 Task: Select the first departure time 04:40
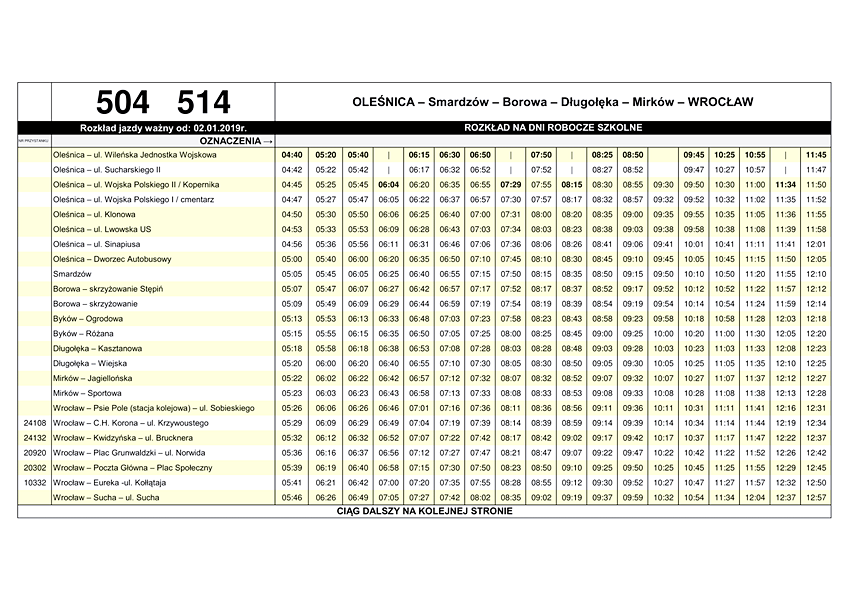(x=292, y=155)
